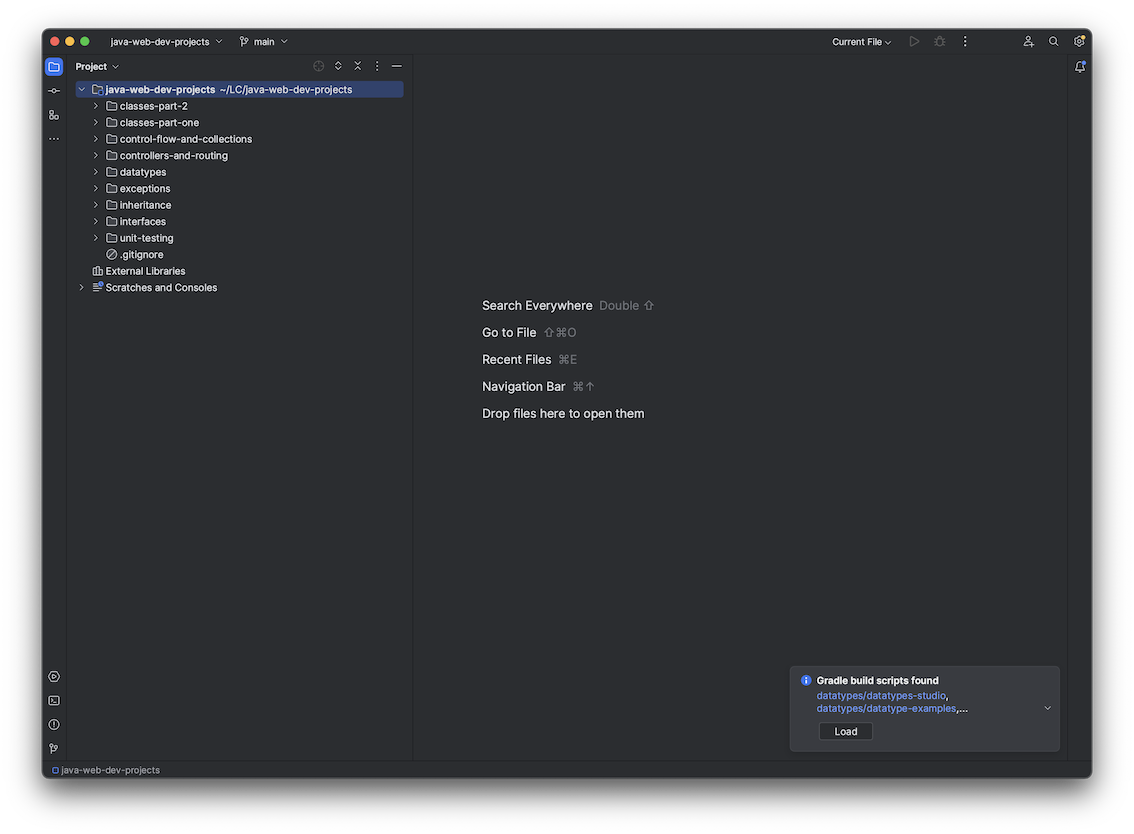Click Select Opened File target icon

click(318, 66)
